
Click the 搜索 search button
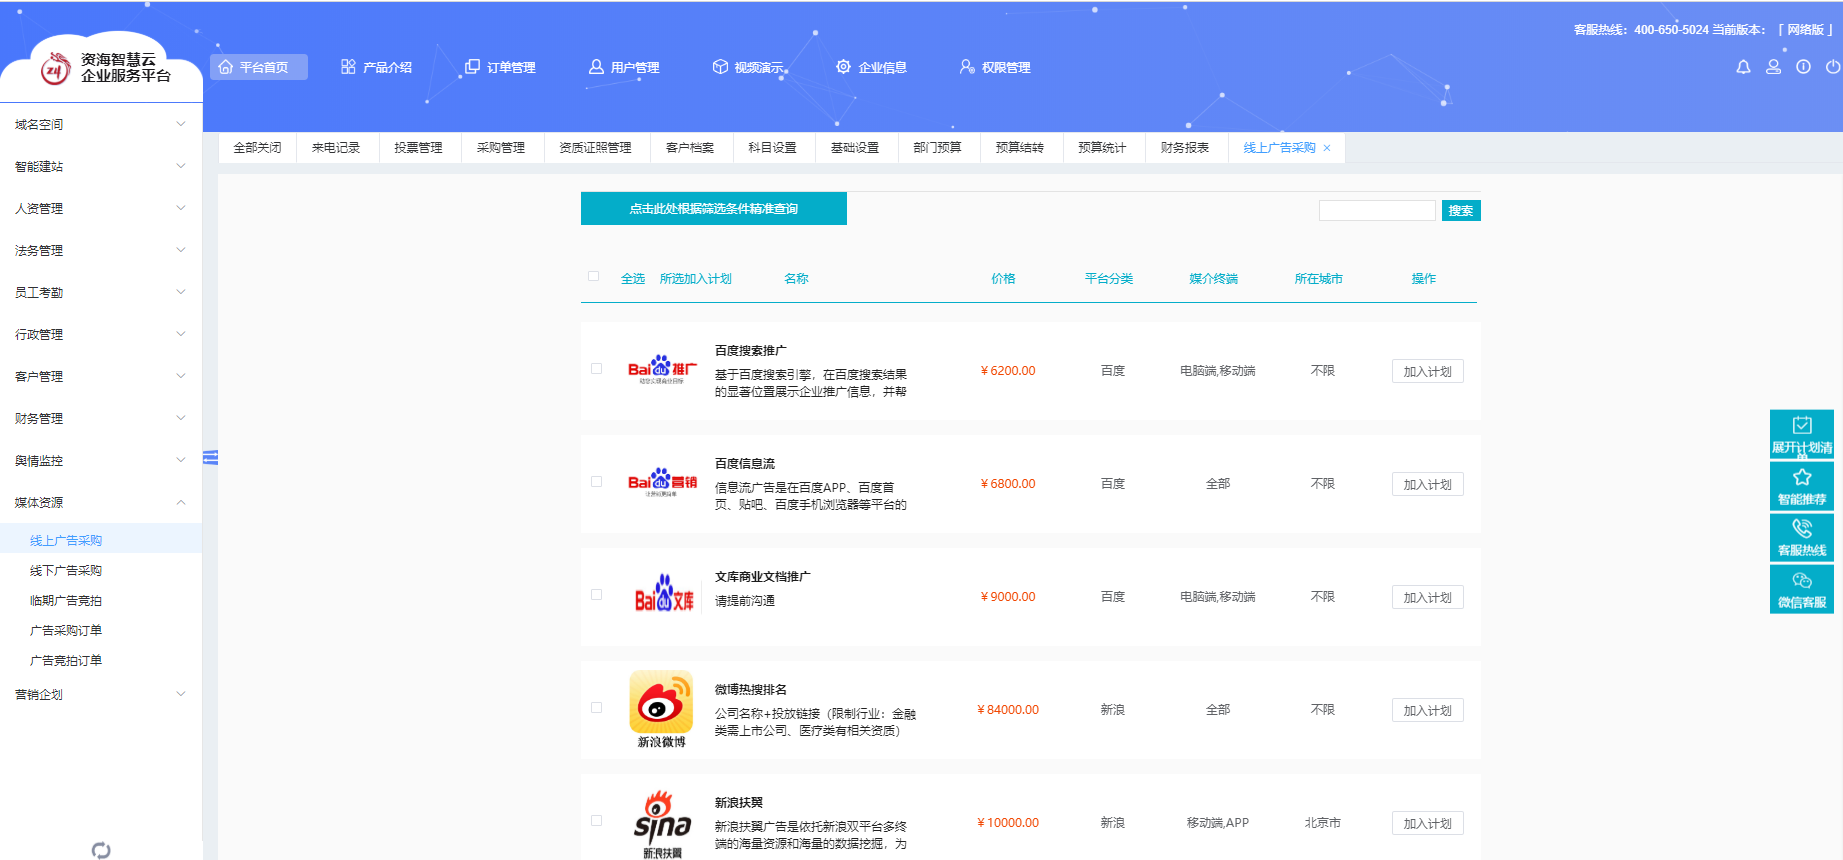(1460, 211)
